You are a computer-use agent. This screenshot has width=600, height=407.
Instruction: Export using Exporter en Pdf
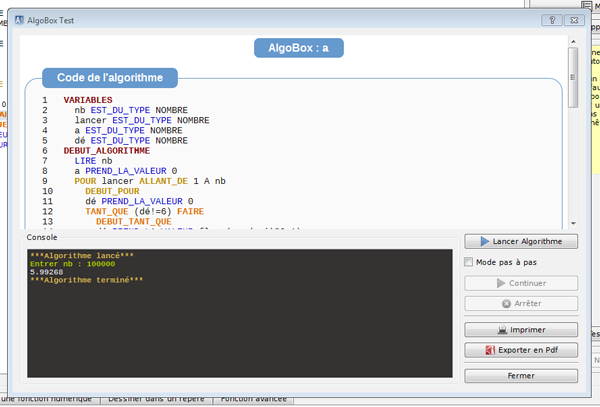521,350
